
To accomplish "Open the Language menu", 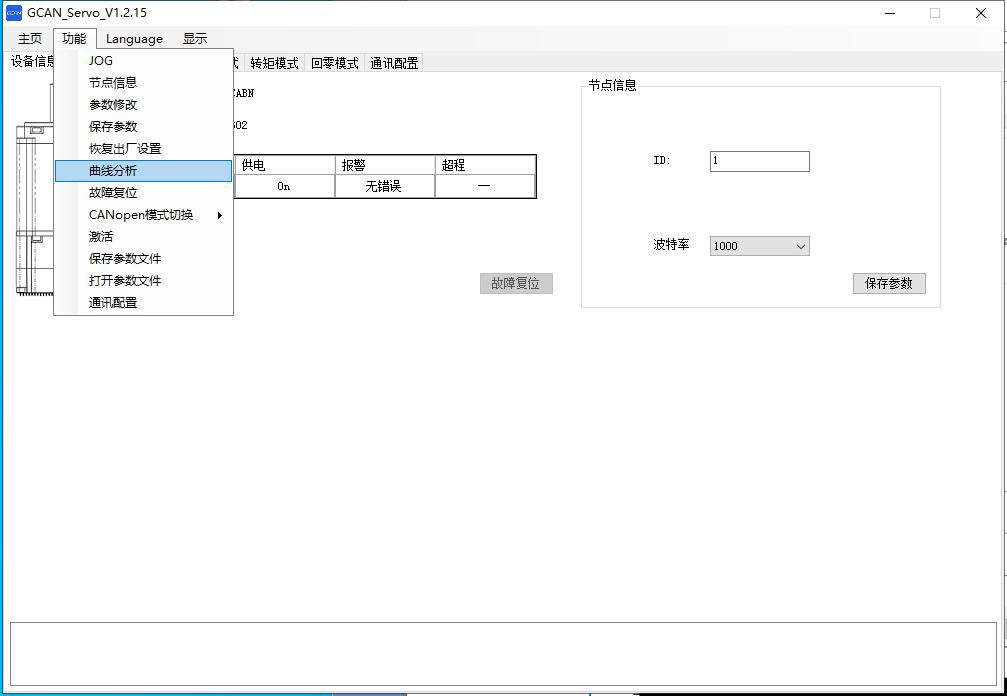I will tap(134, 39).
